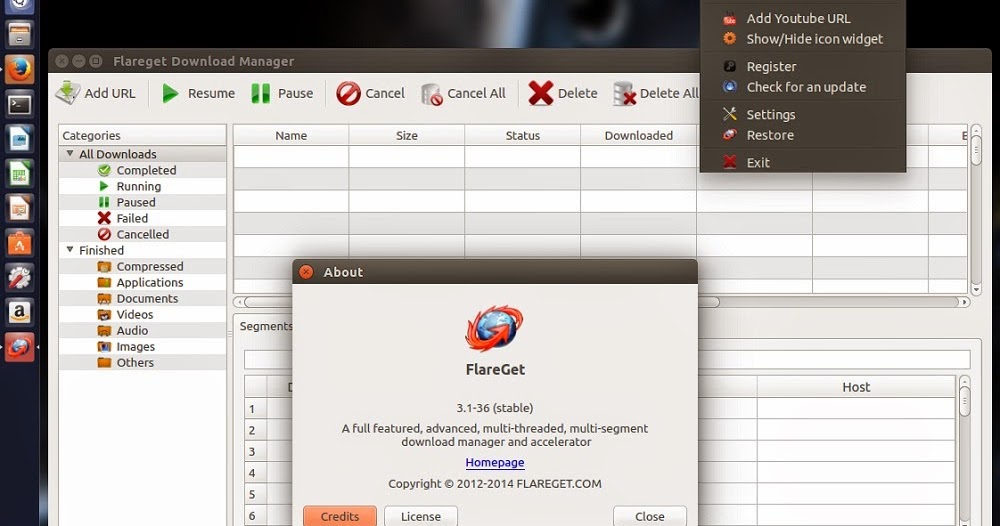Open LibreOffice Writer from the dock
This screenshot has width=1000, height=526.
[x=19, y=139]
